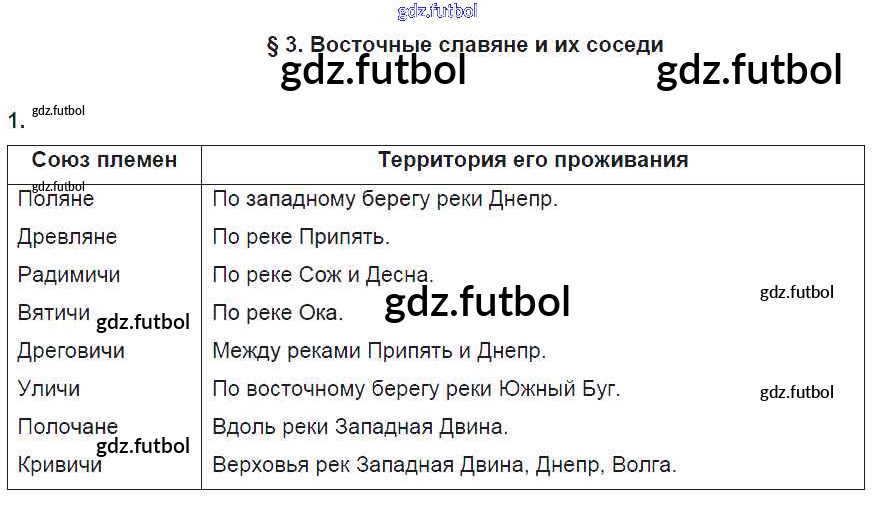Click the blue gdz.futbol link at top

point(437,11)
